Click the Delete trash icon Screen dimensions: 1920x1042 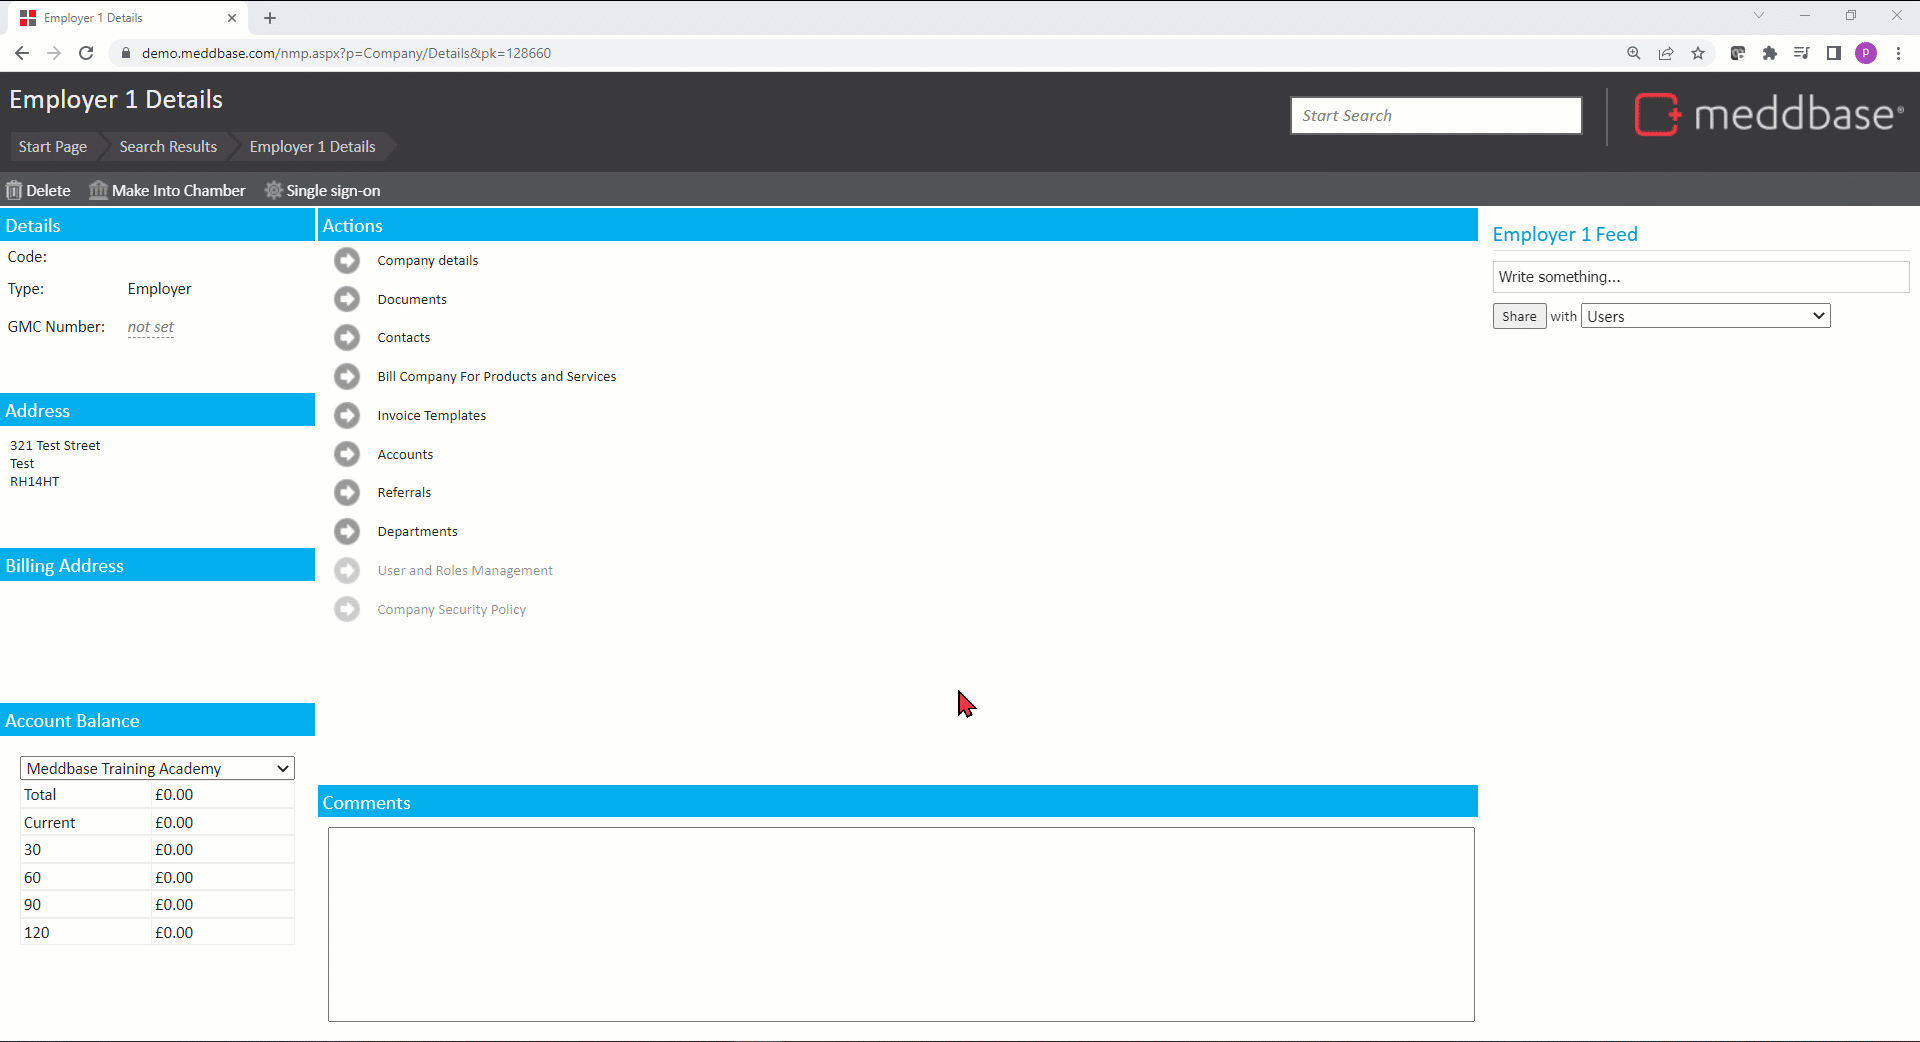point(14,190)
